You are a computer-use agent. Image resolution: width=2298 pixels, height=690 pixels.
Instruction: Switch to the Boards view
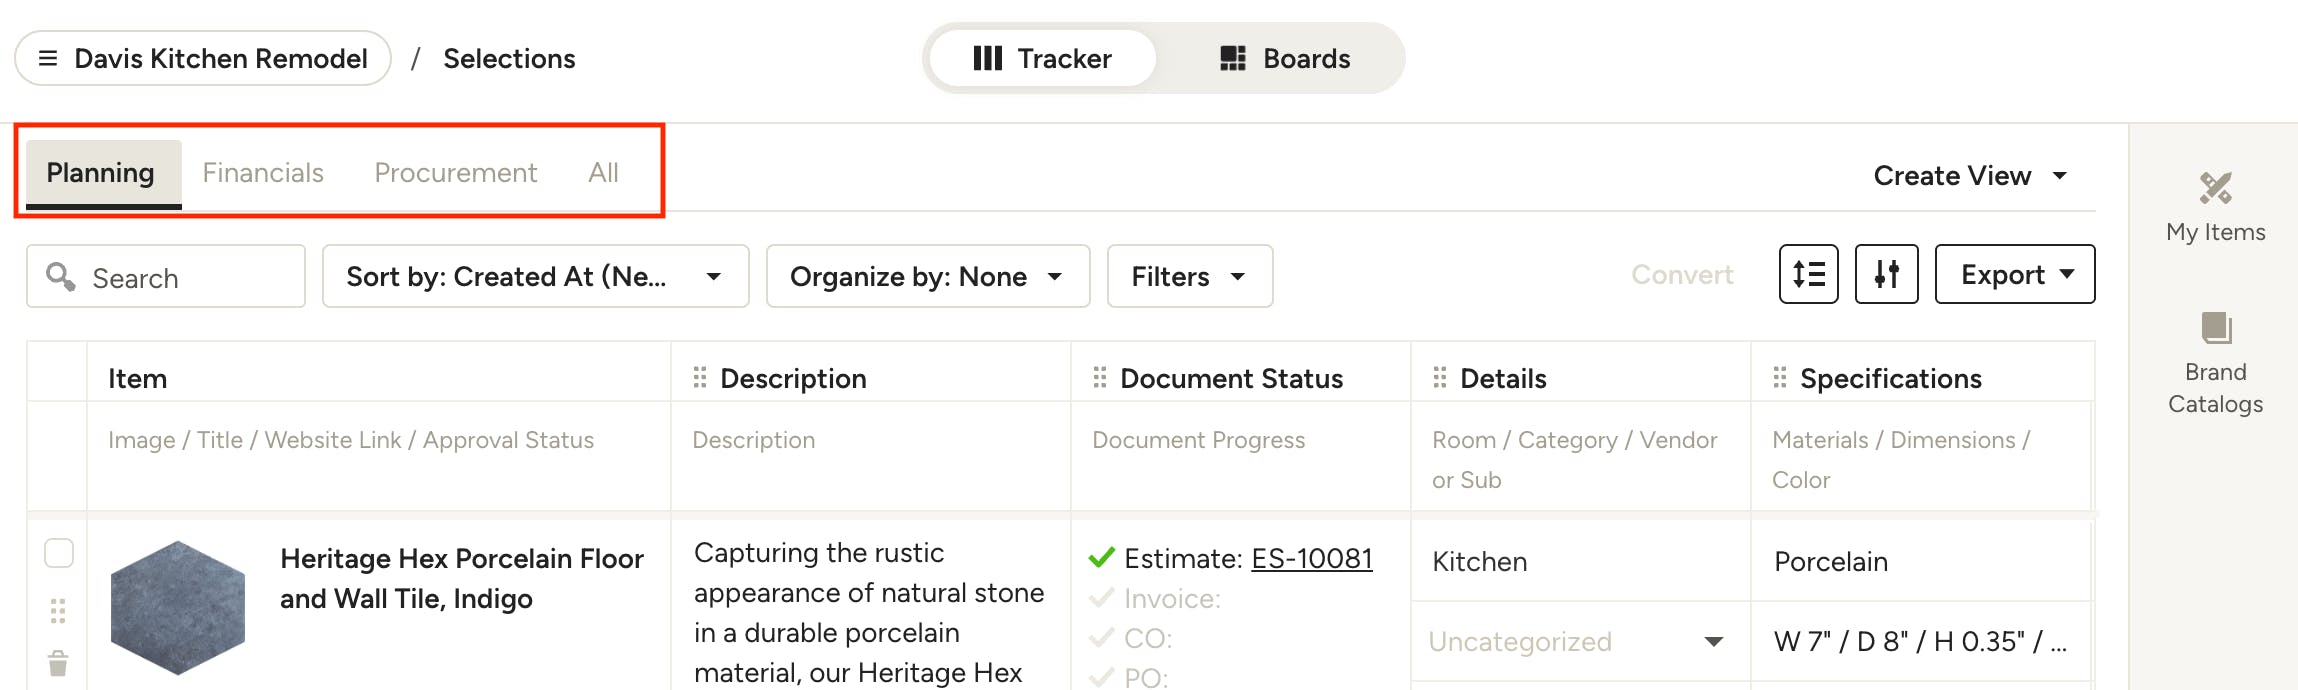point(1285,59)
